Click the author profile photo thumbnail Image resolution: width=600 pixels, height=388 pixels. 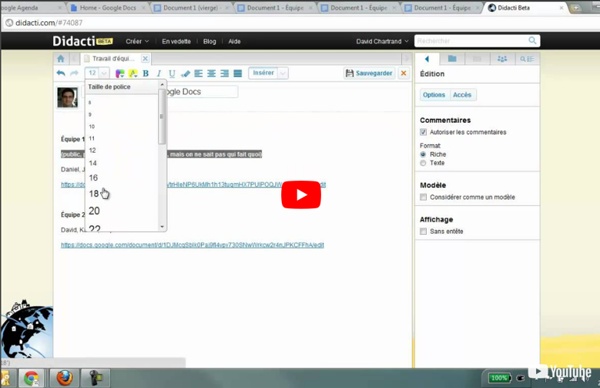(68, 97)
